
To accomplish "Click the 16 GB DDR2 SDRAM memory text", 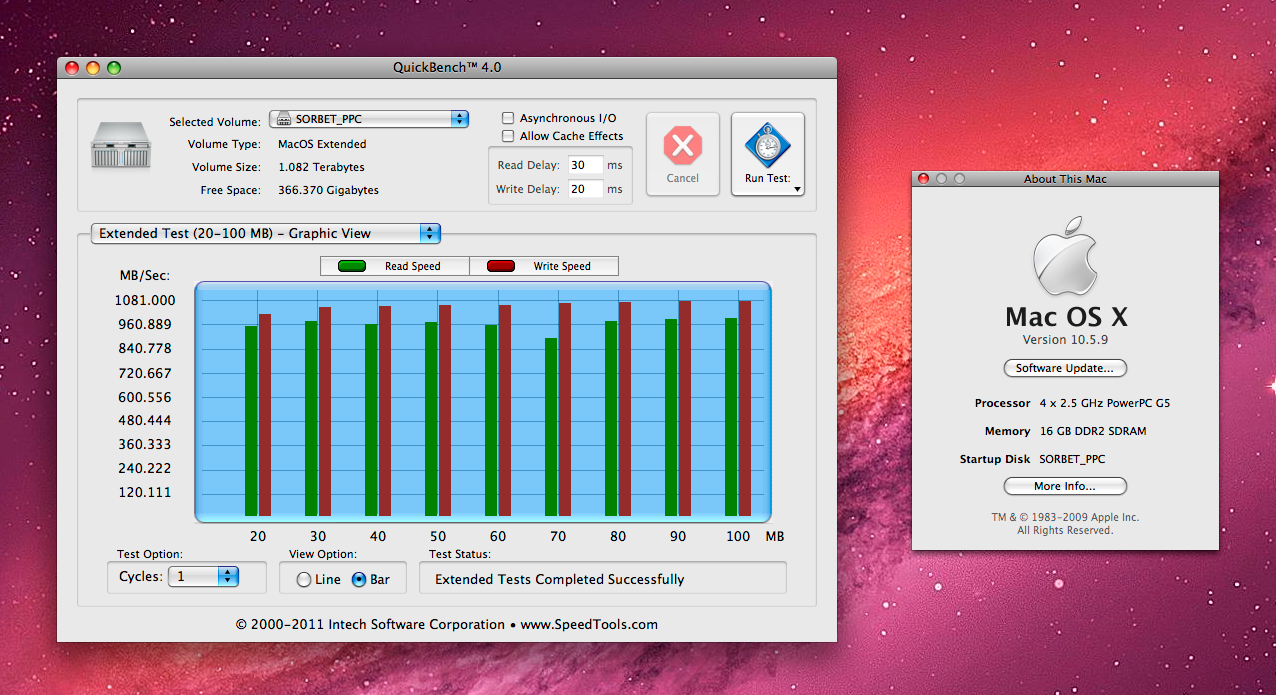I will point(1093,431).
